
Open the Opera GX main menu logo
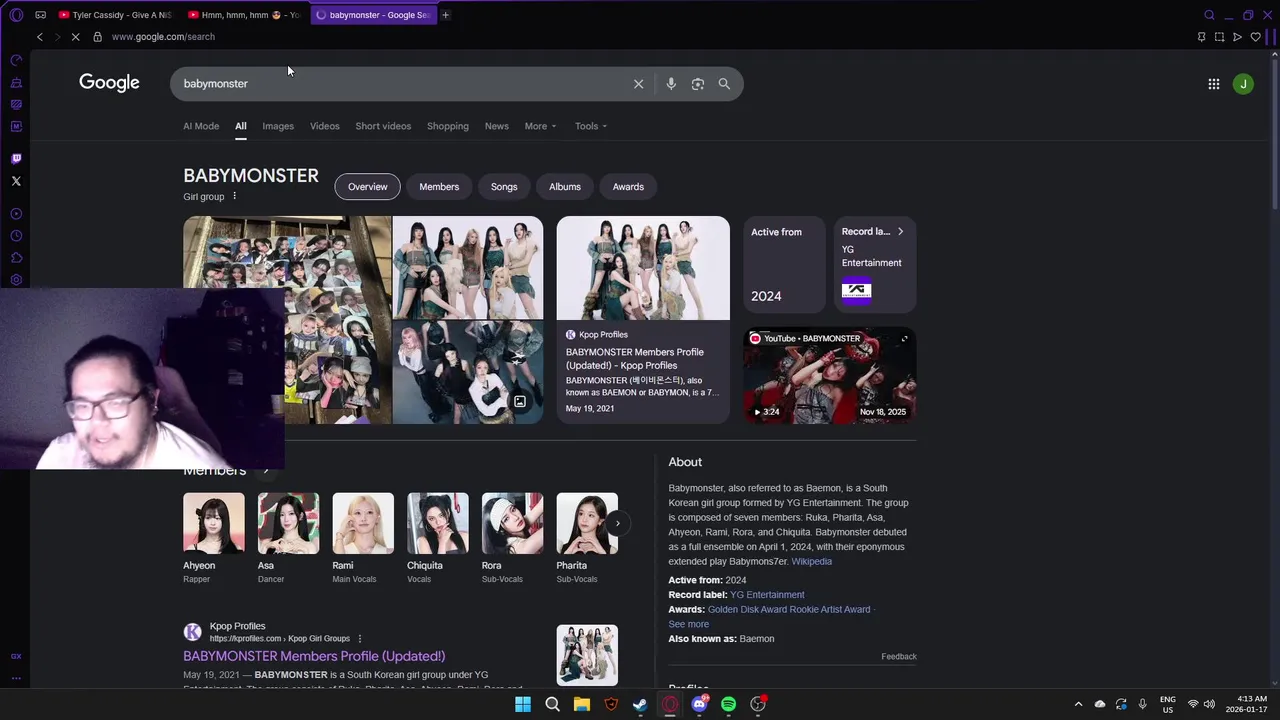tap(16, 15)
